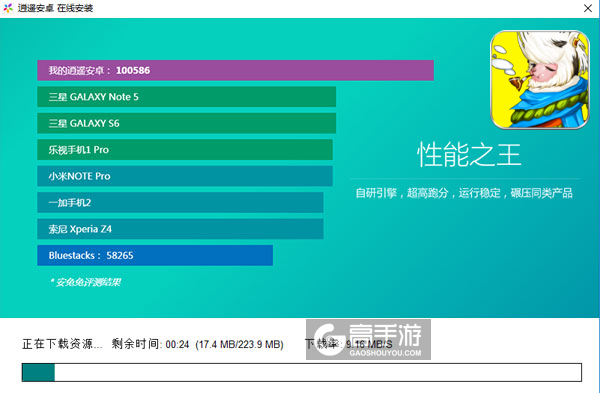Screen dimensions: 600x393
Task: Click the gaoshouyou watermark logo
Action: [x=368, y=339]
